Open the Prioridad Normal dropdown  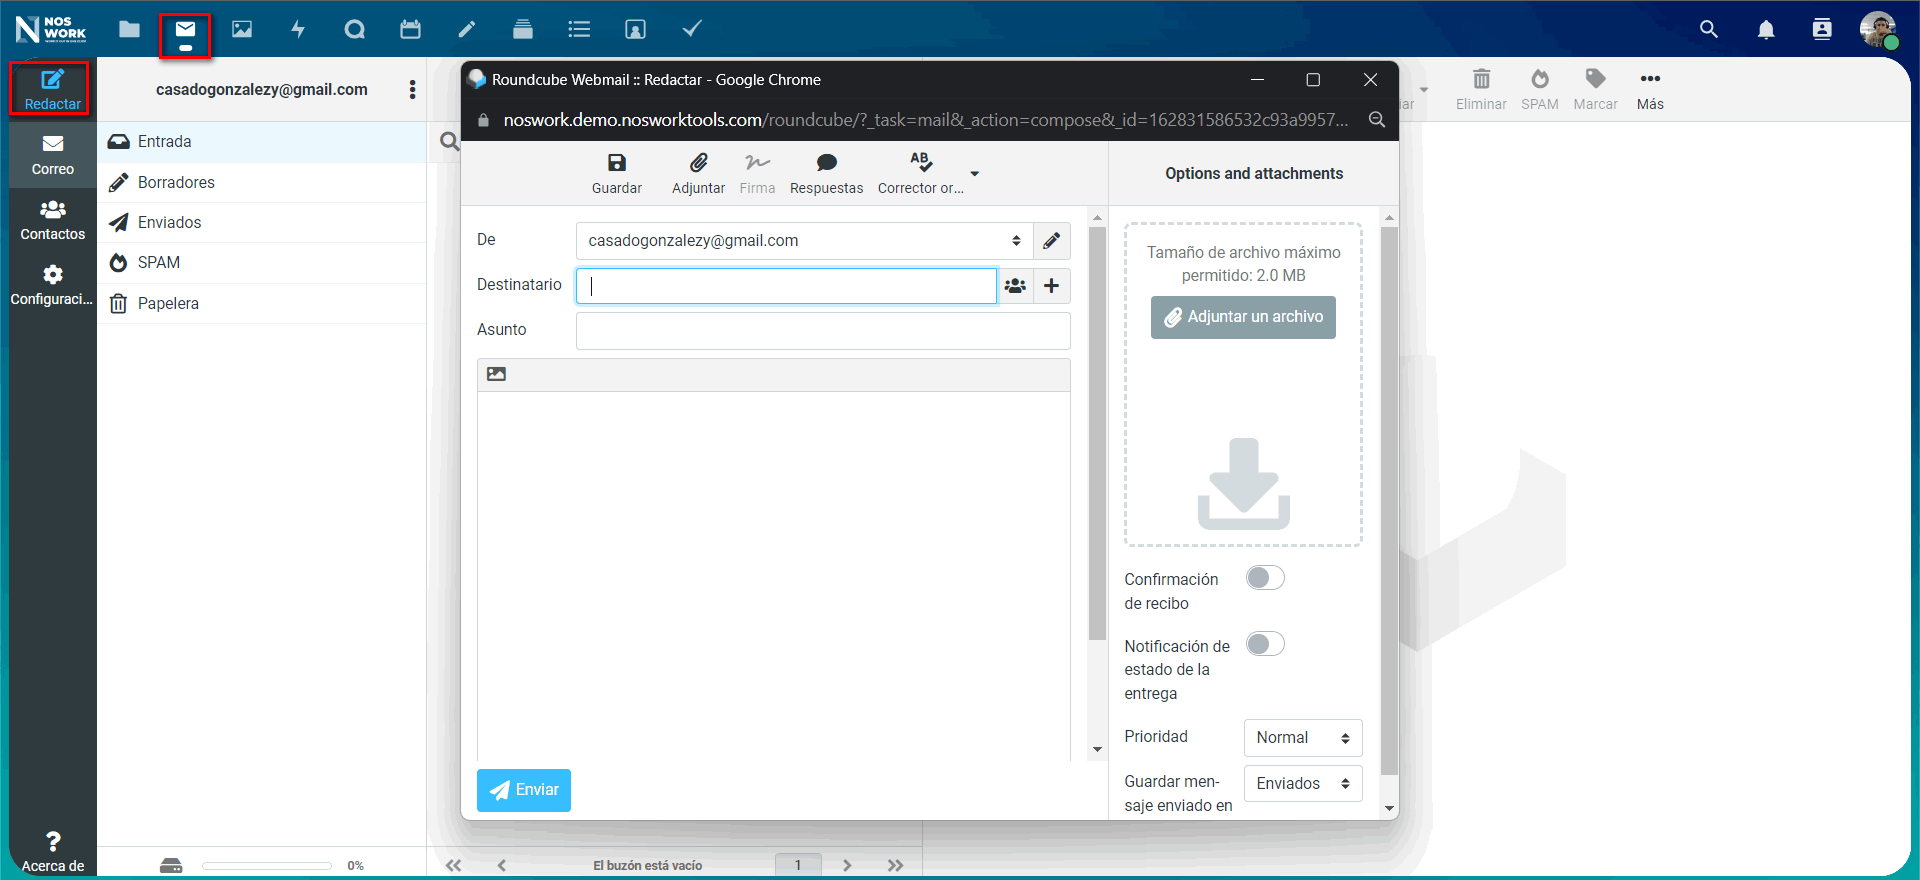click(x=1303, y=738)
